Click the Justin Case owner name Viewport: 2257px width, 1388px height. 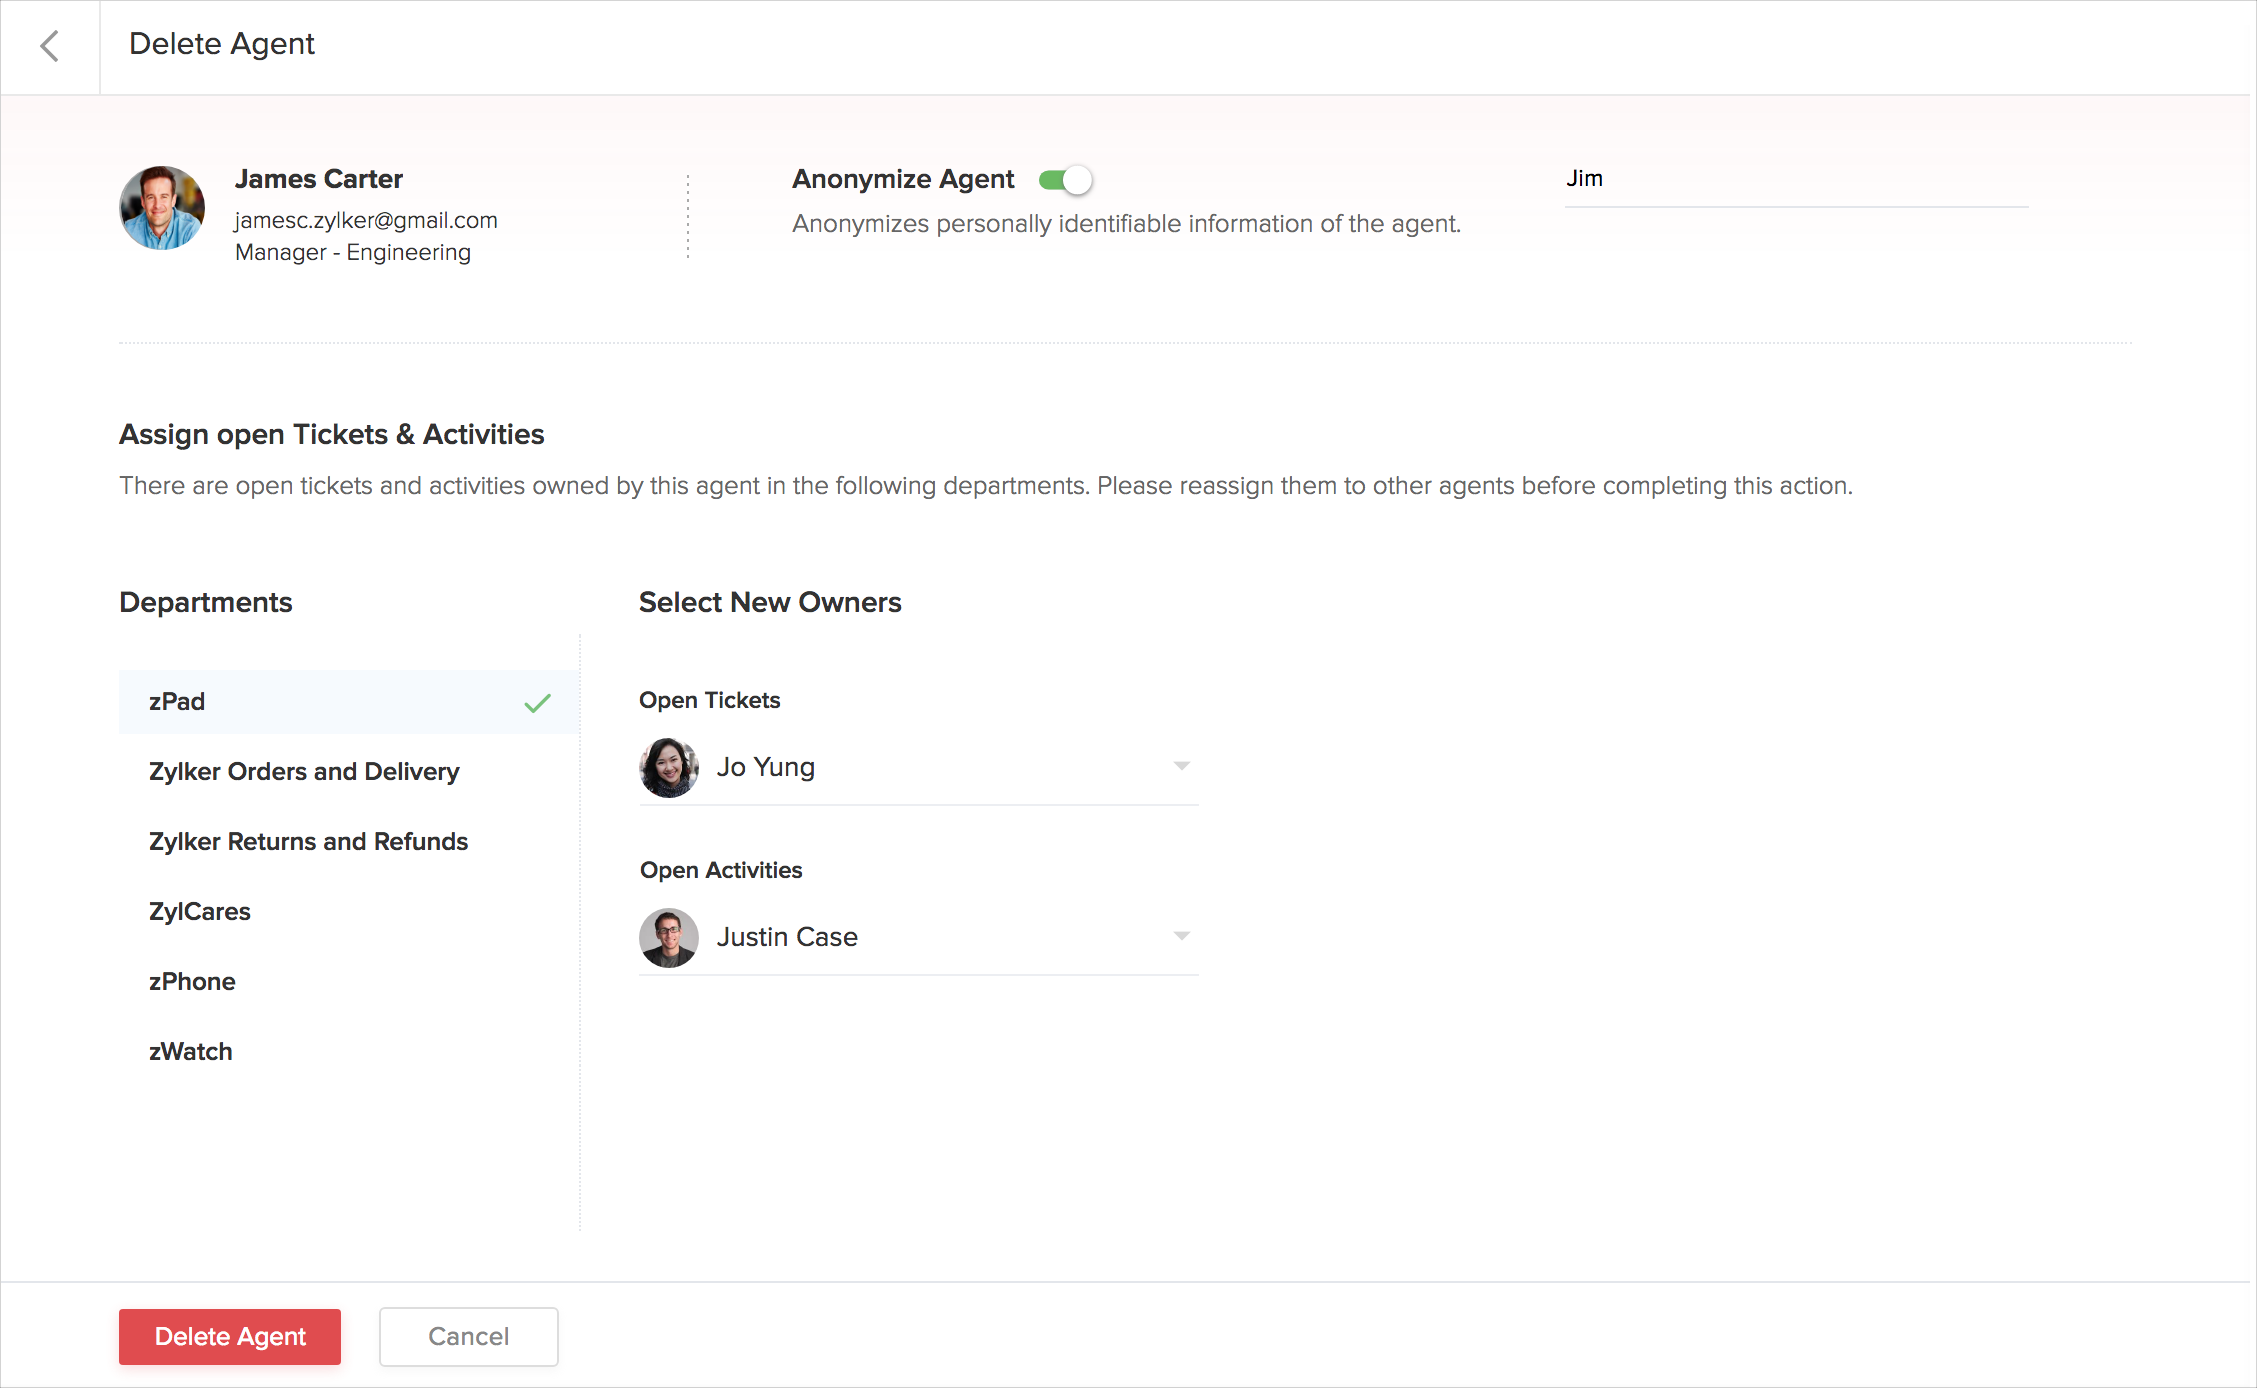[x=787, y=937]
